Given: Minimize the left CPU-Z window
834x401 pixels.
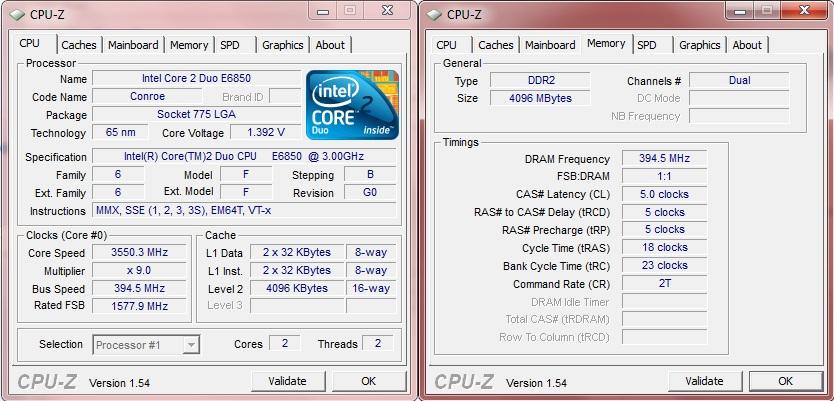Looking at the screenshot, I should 323,11.
